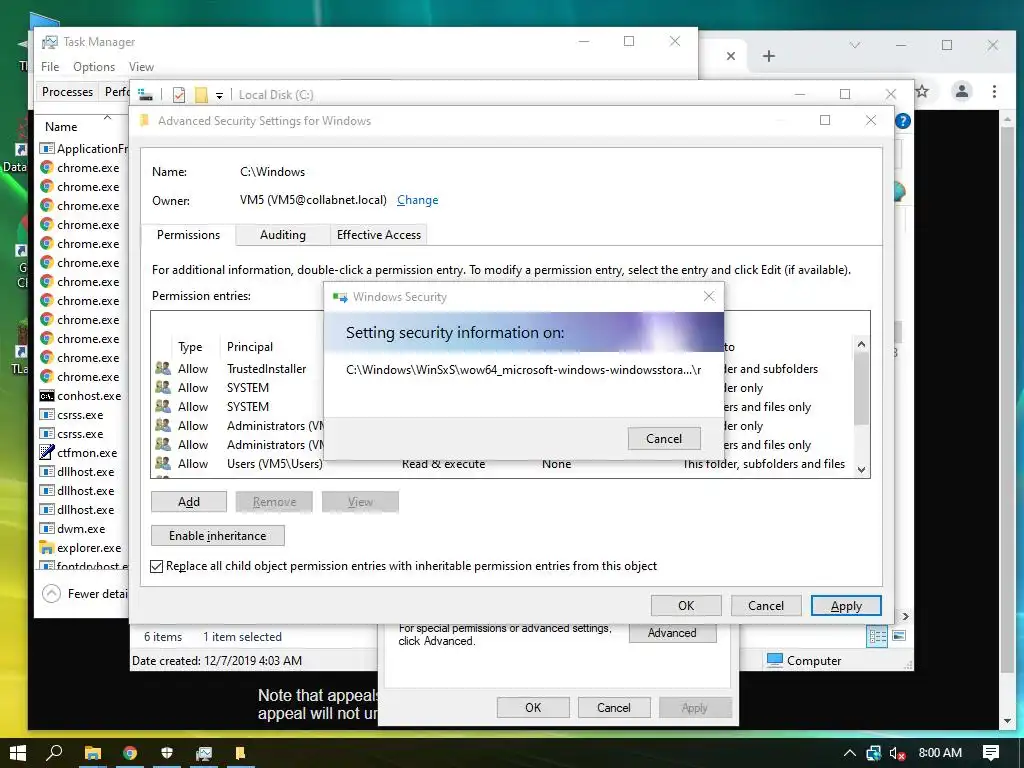This screenshot has height=768, width=1024.
Task: Click the explorer.exe folder icon
Action: click(x=46, y=547)
